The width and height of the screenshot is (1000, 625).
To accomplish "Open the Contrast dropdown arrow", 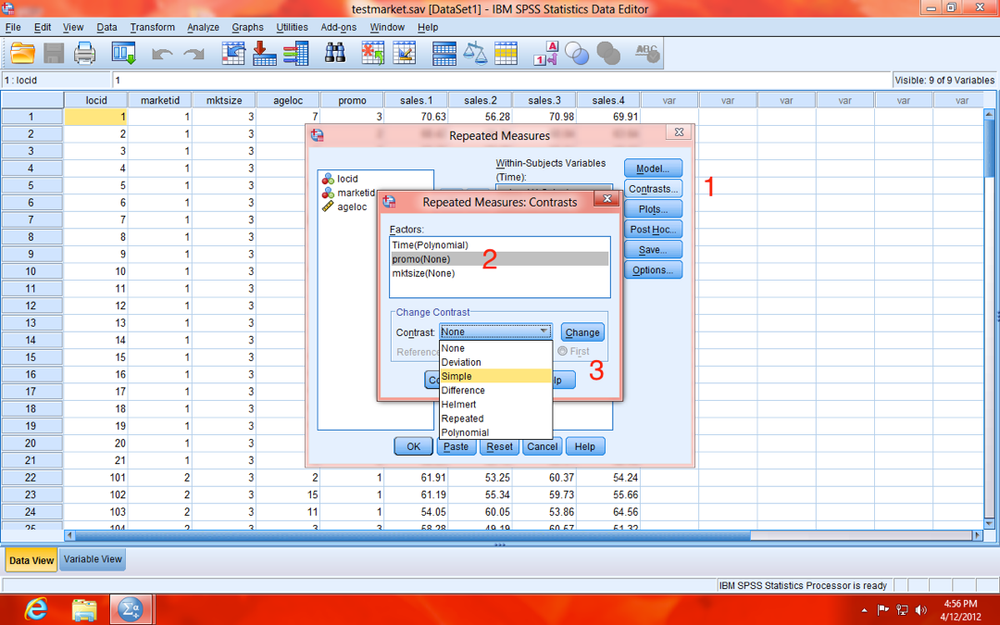I will 543,332.
